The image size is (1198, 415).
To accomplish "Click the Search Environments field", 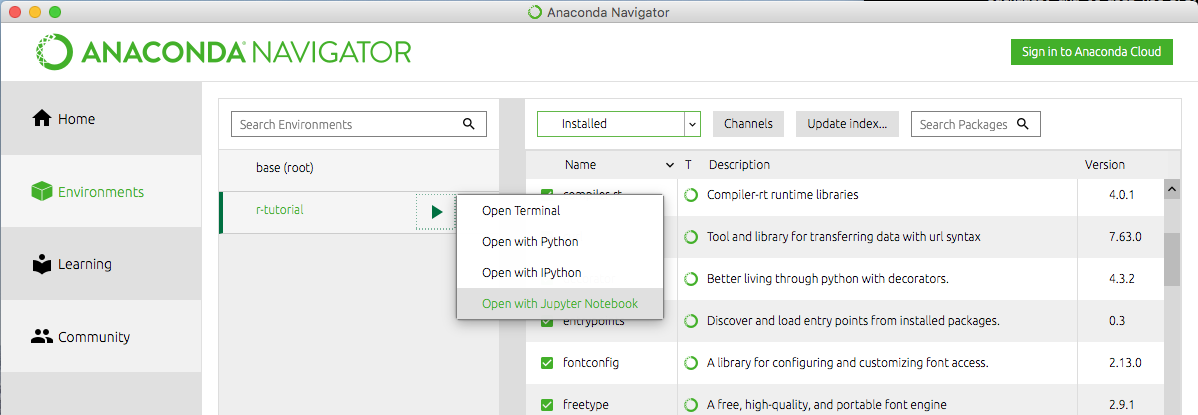I will pyautogui.click(x=358, y=124).
